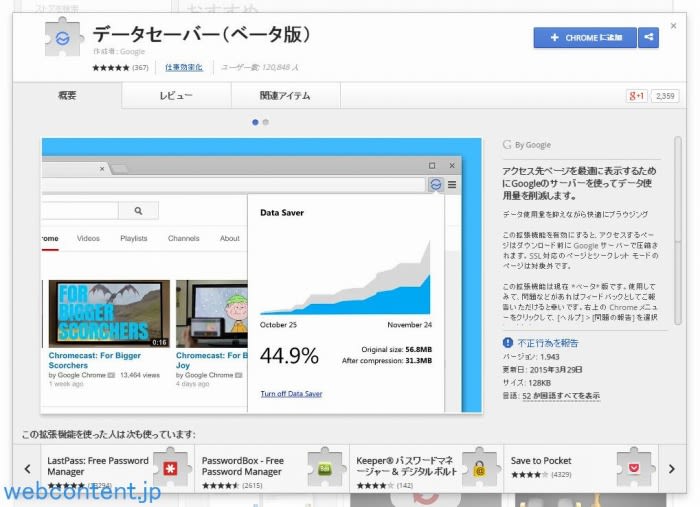Click the PasswordBox extension icon
700x507 pixels.
tap(326, 467)
